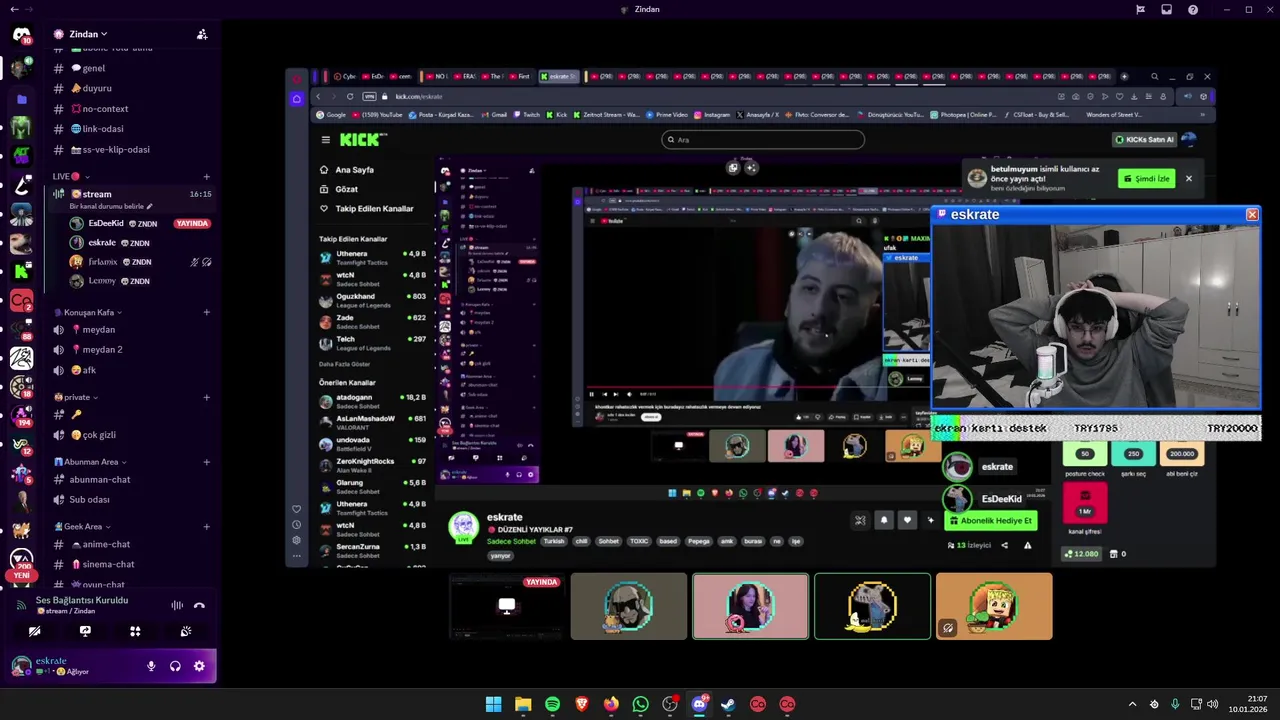This screenshot has width=1280, height=720.
Task: Collapse the private category
Action: pyautogui.click(x=77, y=397)
